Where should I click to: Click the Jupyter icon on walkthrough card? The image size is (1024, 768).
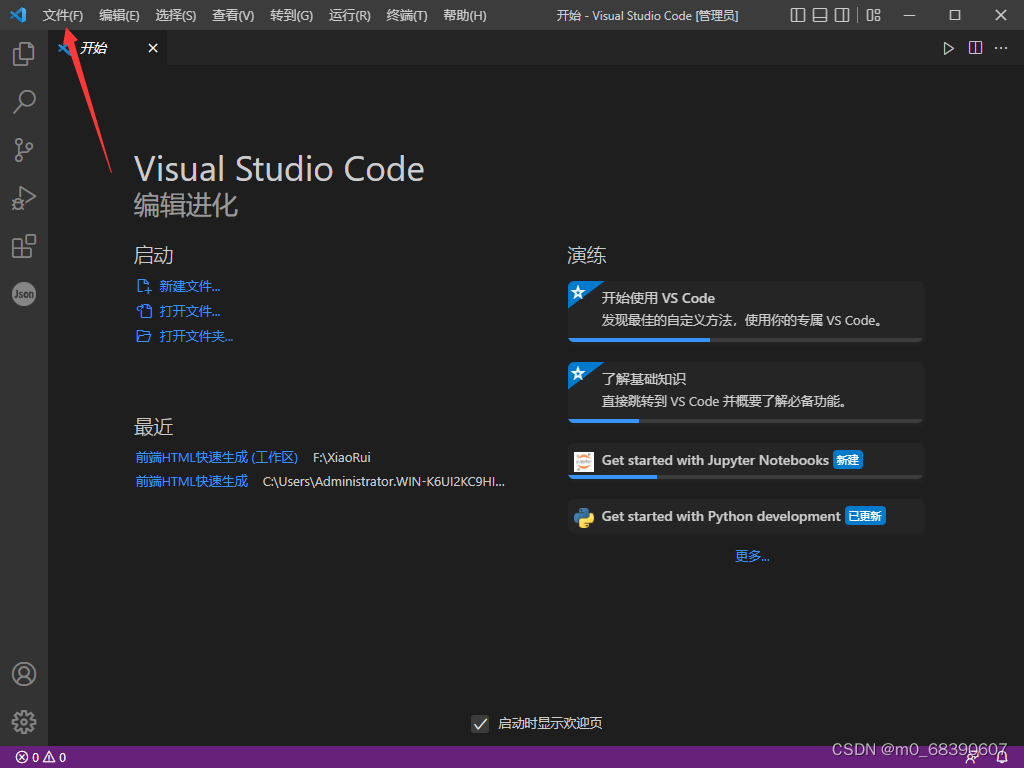point(583,461)
